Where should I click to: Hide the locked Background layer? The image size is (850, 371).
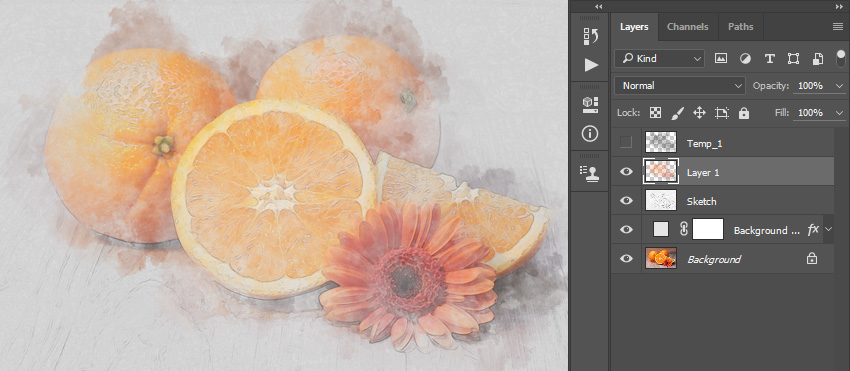click(626, 258)
